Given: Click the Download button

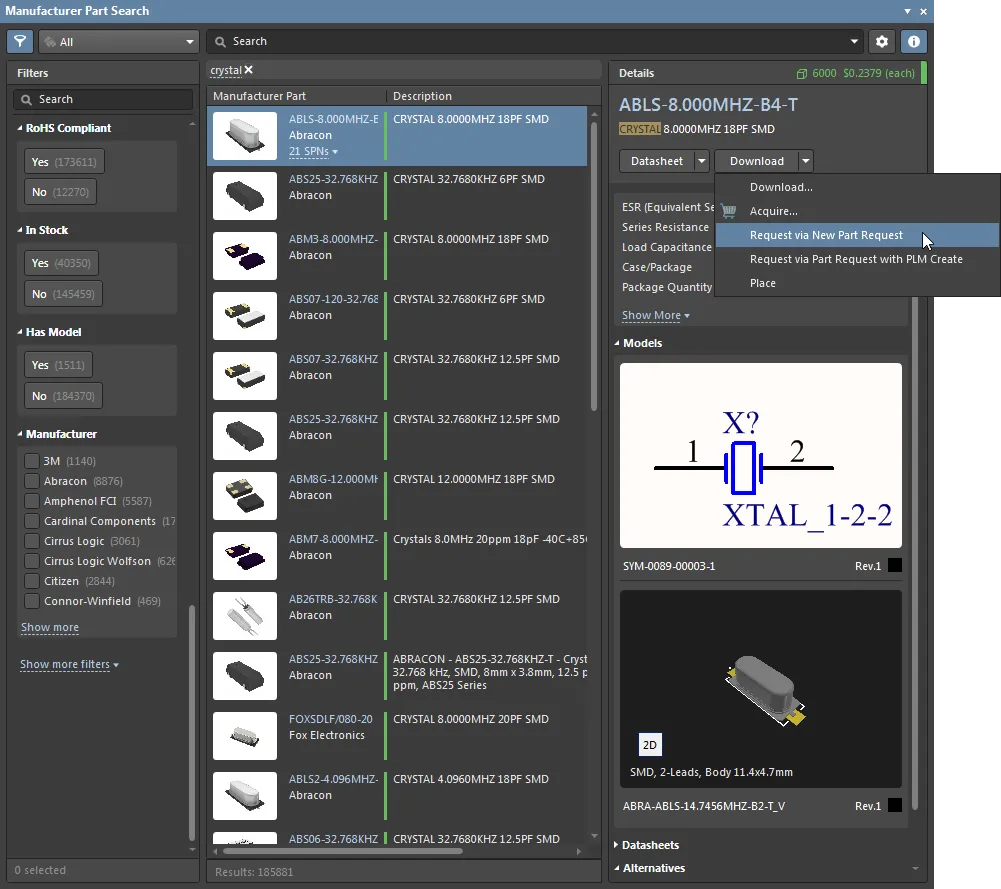Looking at the screenshot, I should [x=756, y=161].
